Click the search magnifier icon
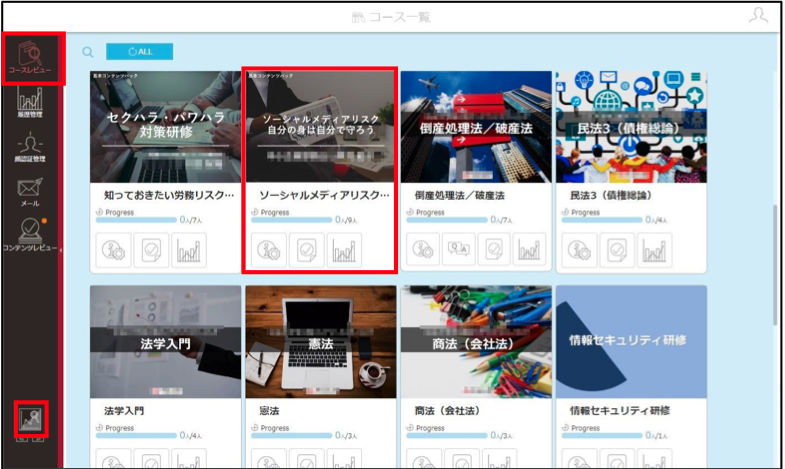 coord(88,52)
